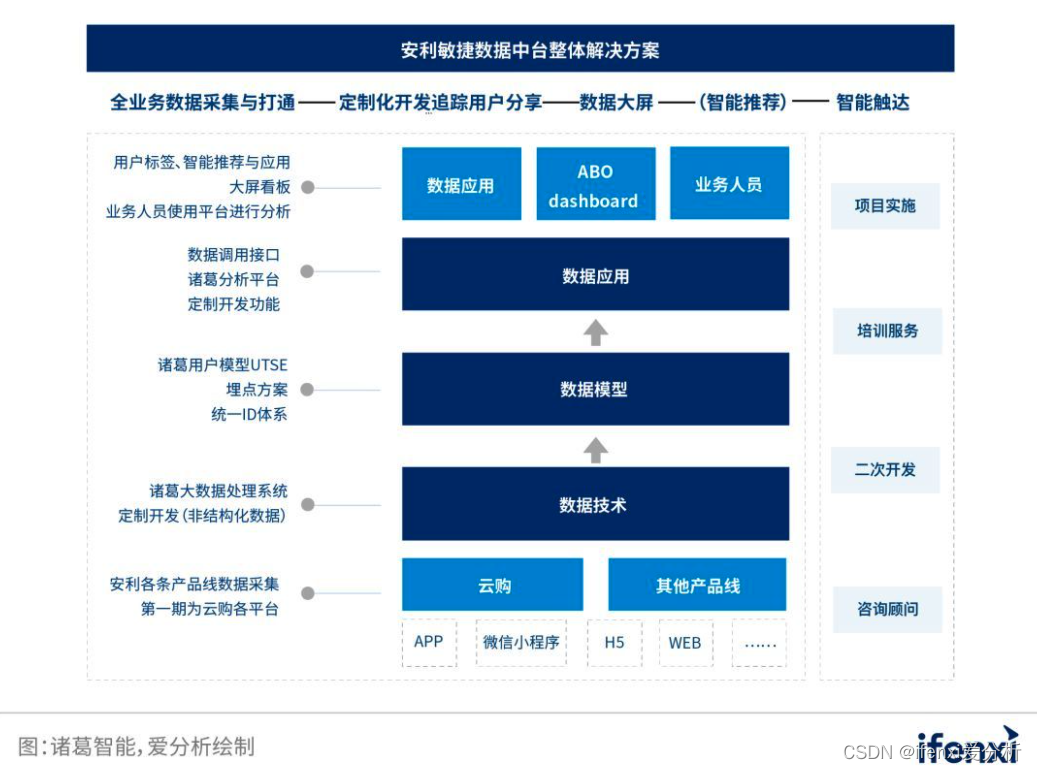Click the dashed APP box

click(x=429, y=643)
